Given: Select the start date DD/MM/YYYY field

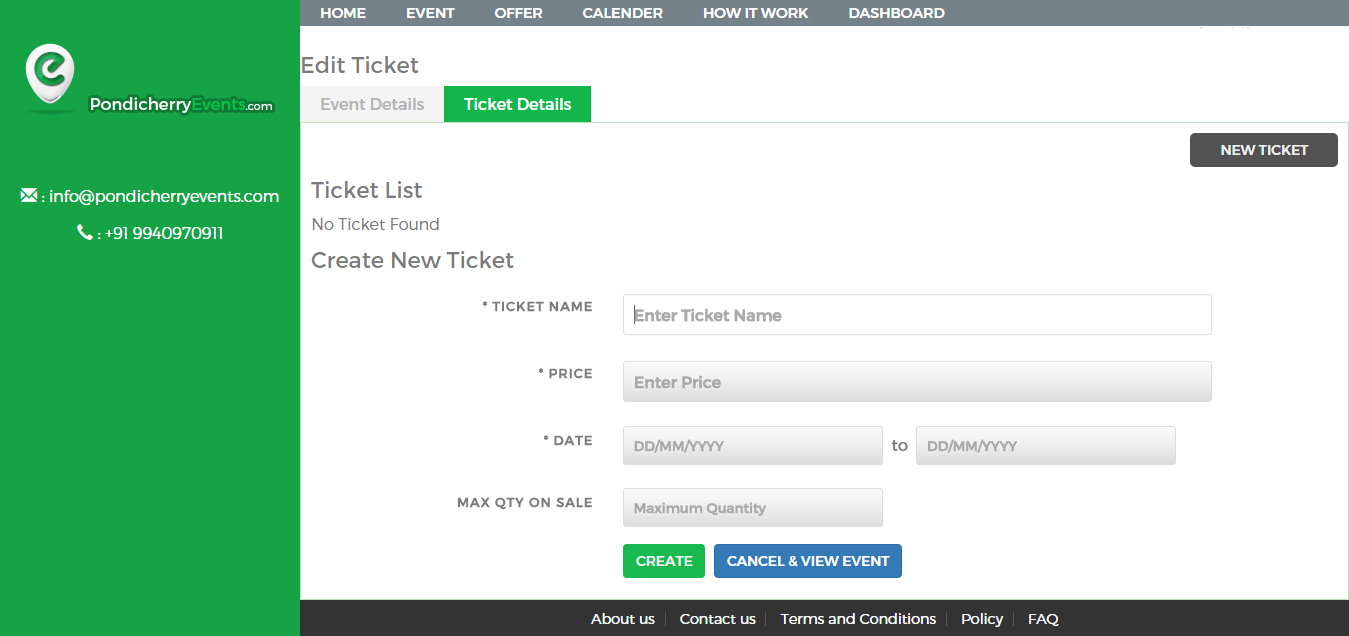Looking at the screenshot, I should pos(752,446).
